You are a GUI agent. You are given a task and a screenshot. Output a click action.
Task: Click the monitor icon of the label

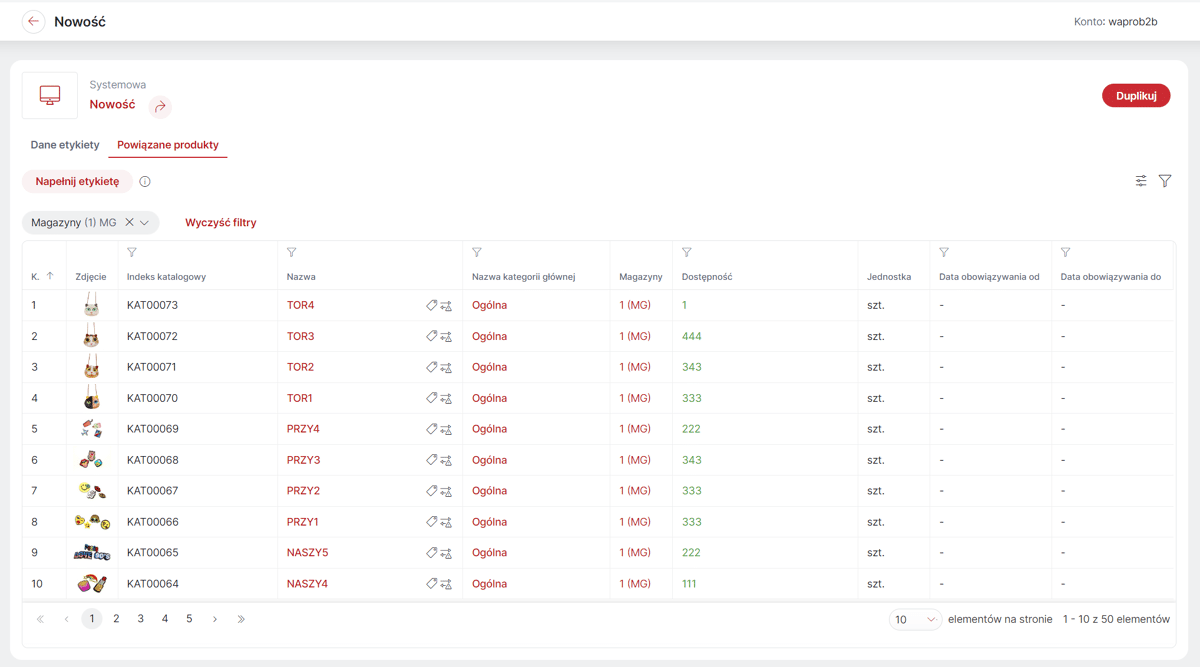(50, 95)
